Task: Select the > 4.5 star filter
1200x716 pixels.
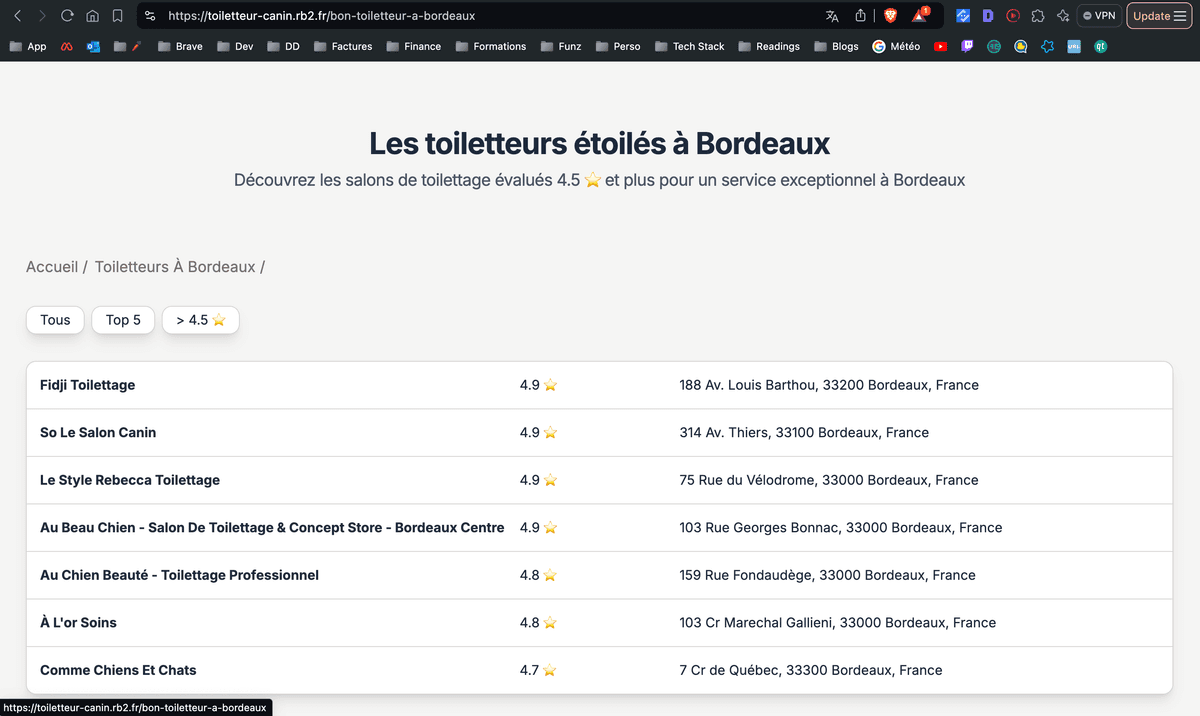Action: (200, 320)
